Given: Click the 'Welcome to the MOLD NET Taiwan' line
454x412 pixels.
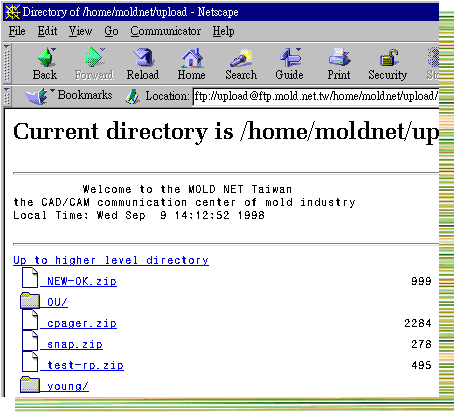Looking at the screenshot, I should (187, 189).
